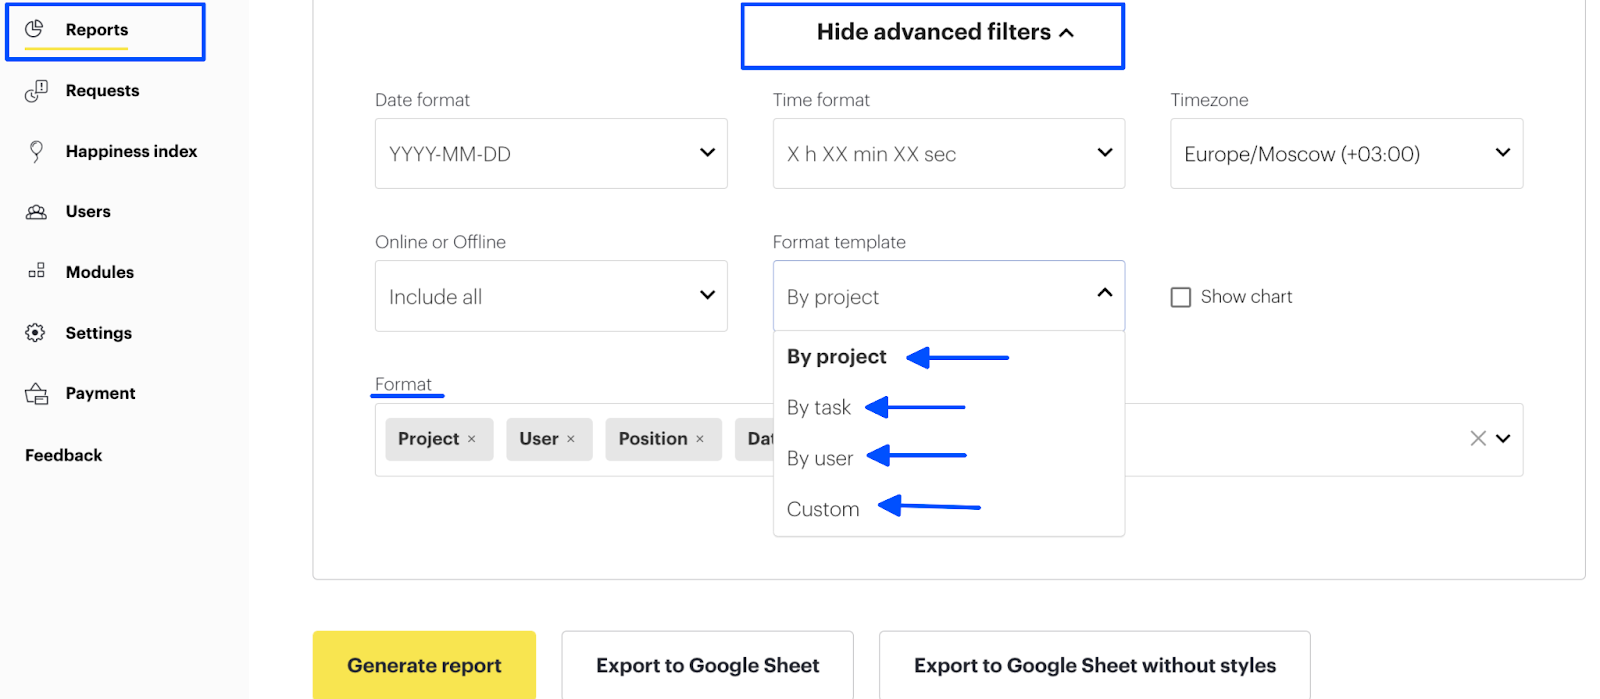
Task: Collapse with Hide advanced filters
Action: 932,33
